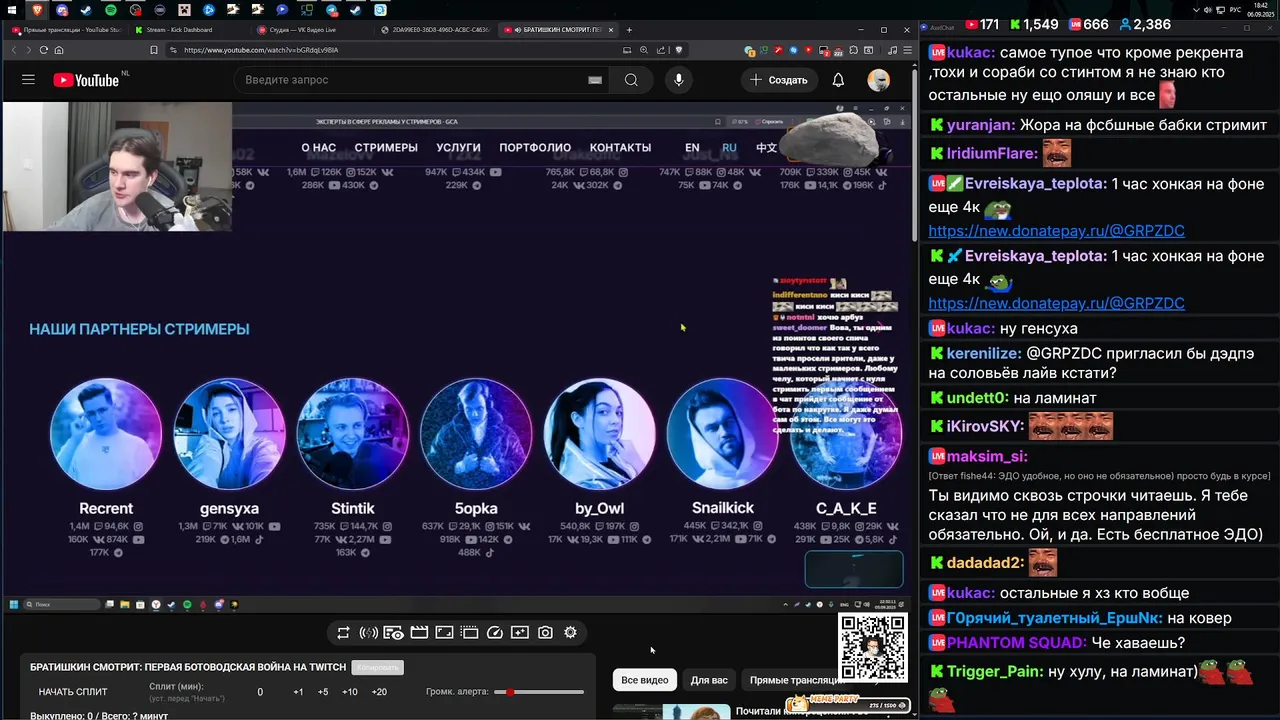Click total viewers 2,386 in AxelChat
The height and width of the screenshot is (720, 1280).
coord(1146,24)
